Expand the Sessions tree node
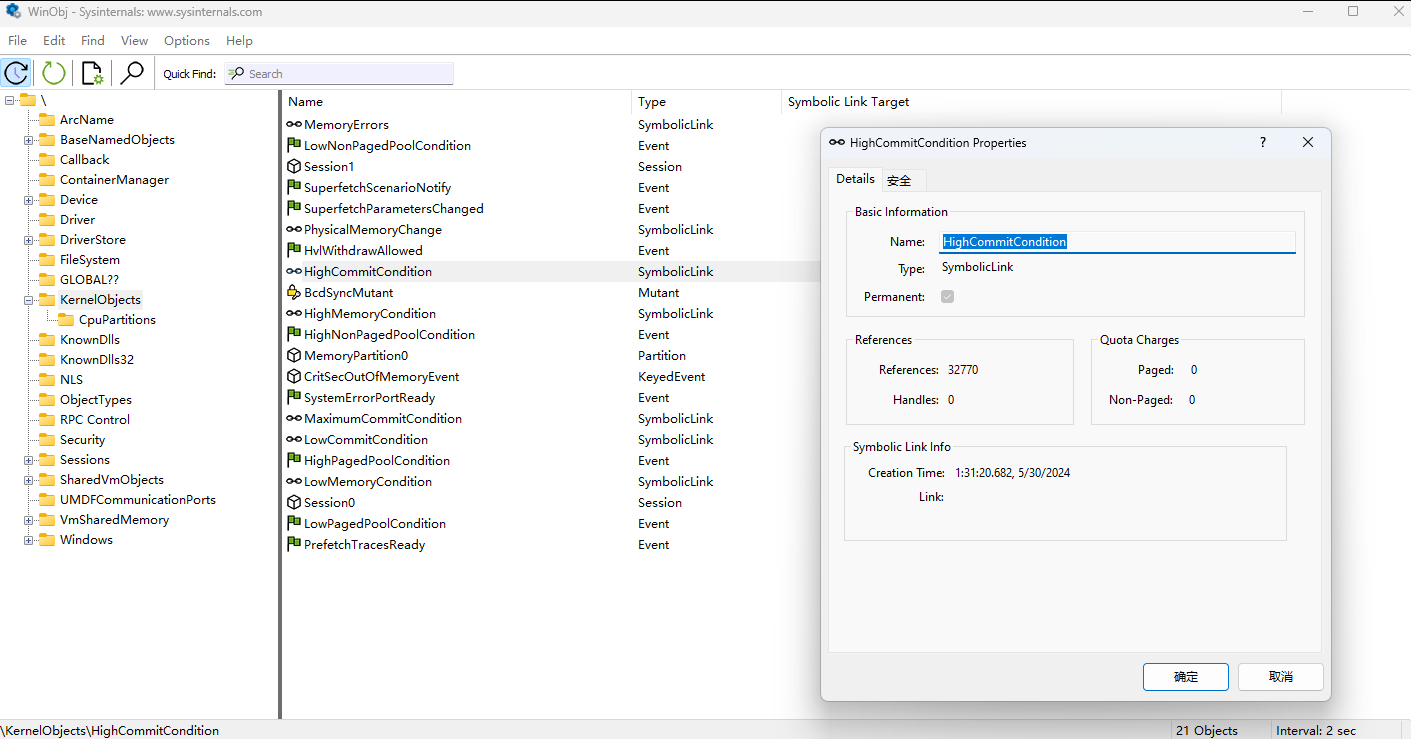Screen dimensions: 1411x739 tap(29, 460)
